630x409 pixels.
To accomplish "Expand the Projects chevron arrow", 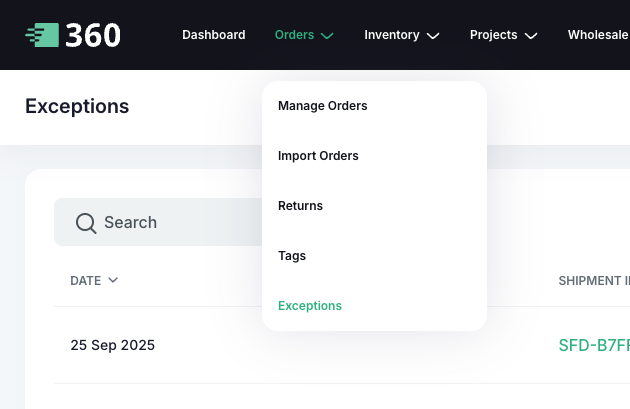I will point(531,36).
